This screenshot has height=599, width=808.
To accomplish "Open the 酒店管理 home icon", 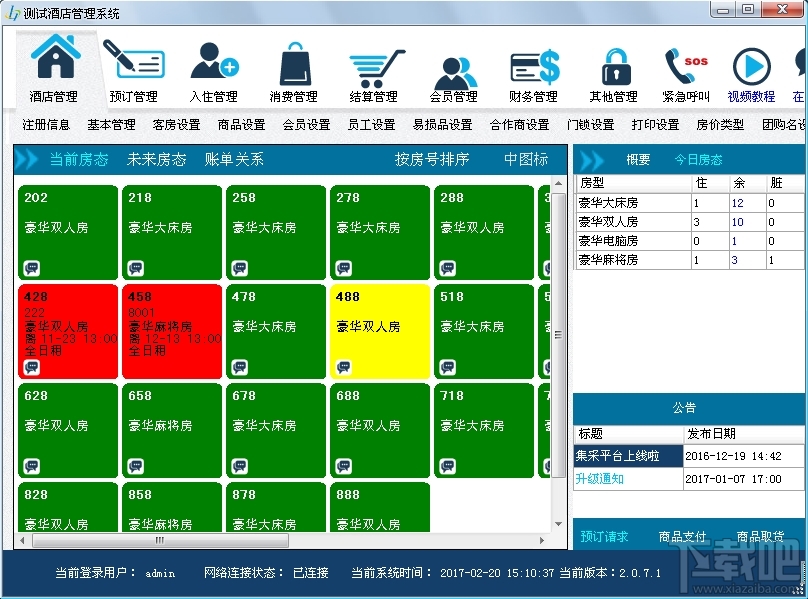I will [x=55, y=57].
